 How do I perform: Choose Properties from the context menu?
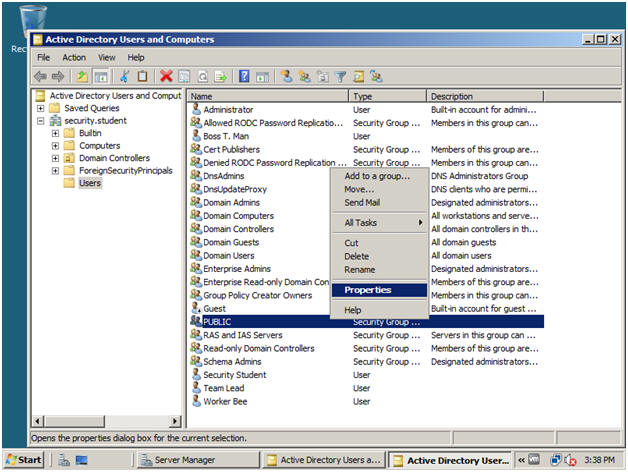click(x=379, y=290)
